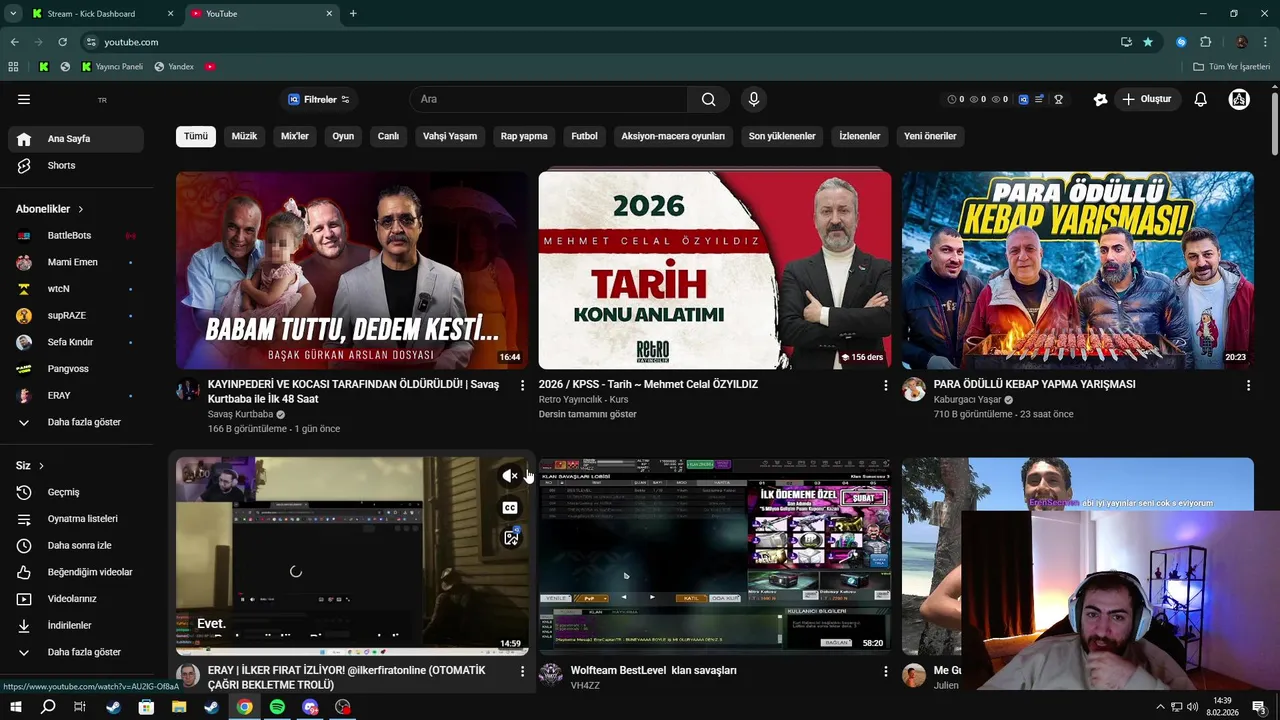Viewport: 1280px width, 720px height.
Task: Select the Müzik filter chip
Action: pyautogui.click(x=244, y=136)
